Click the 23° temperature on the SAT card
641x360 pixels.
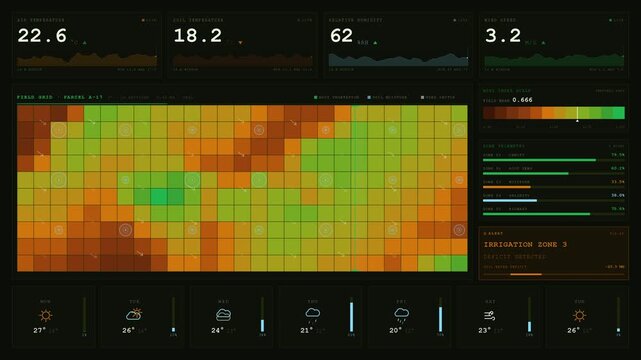pos(484,330)
